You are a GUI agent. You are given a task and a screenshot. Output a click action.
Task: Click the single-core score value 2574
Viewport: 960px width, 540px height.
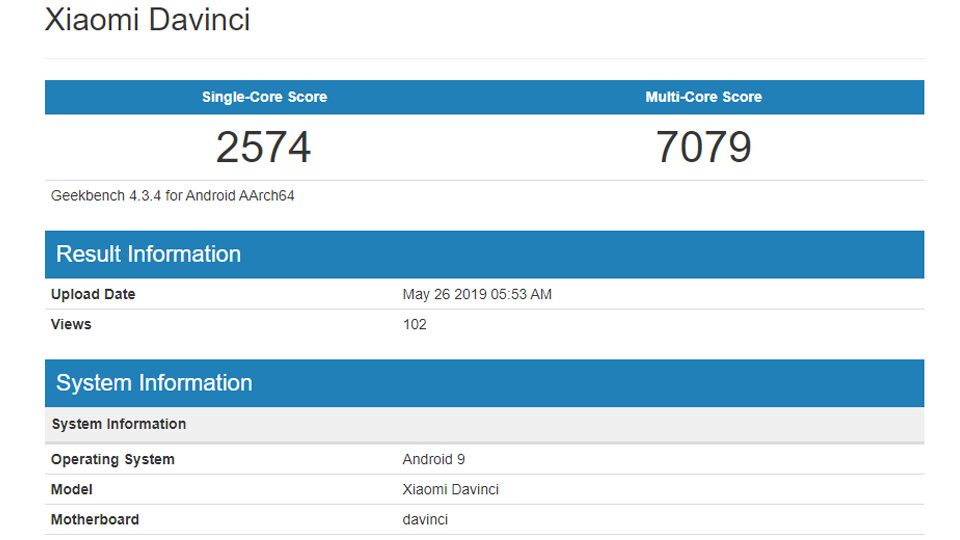[x=263, y=147]
